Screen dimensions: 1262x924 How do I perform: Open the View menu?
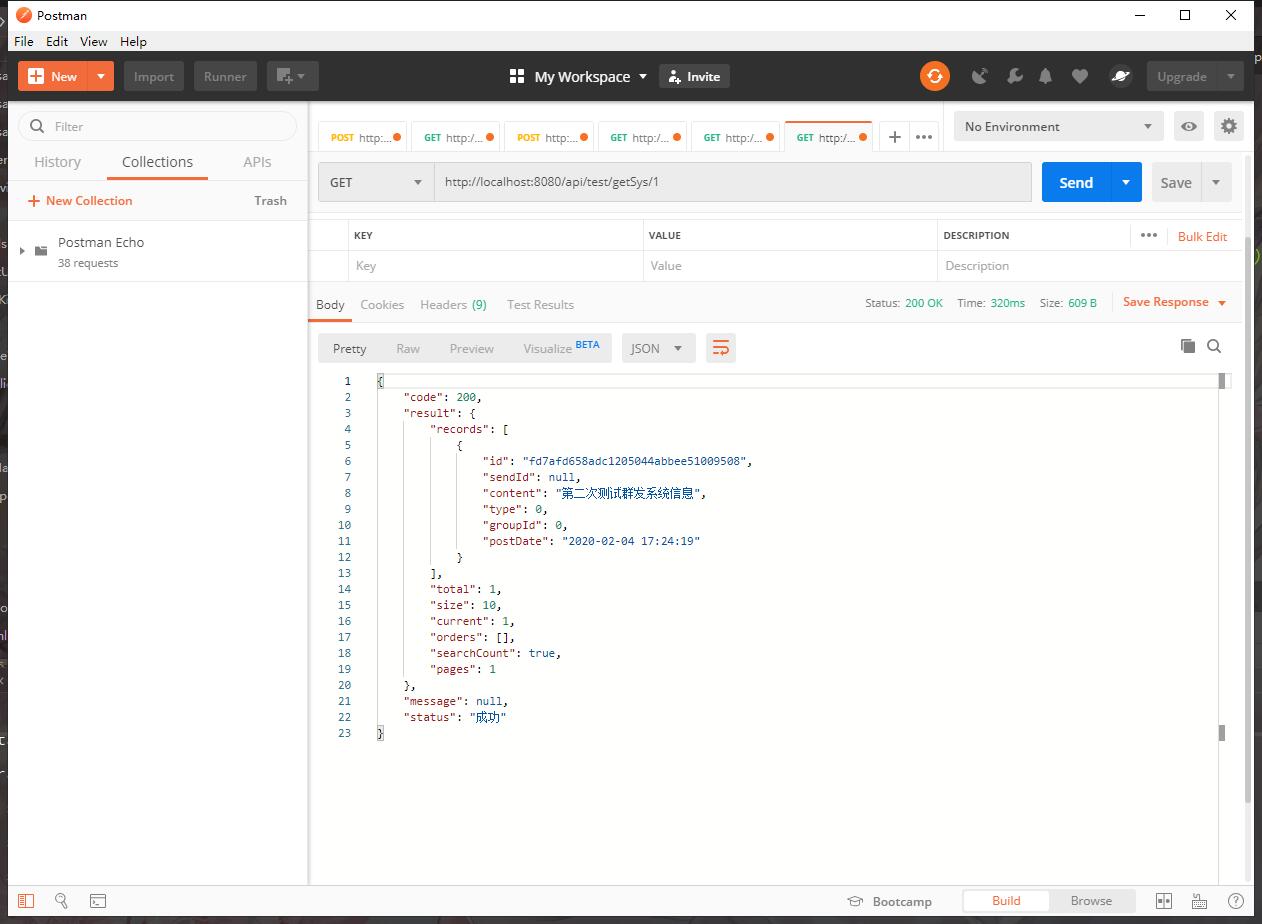click(x=93, y=41)
